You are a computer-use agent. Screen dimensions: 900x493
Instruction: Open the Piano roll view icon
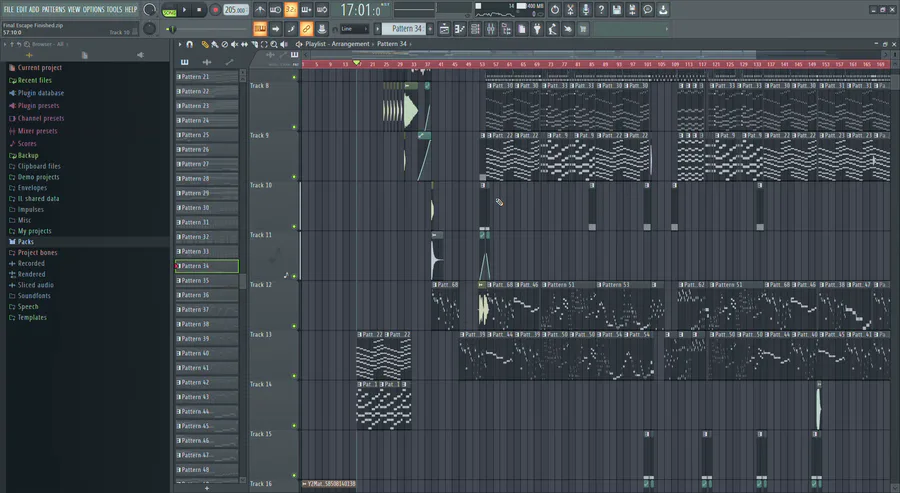460,29
